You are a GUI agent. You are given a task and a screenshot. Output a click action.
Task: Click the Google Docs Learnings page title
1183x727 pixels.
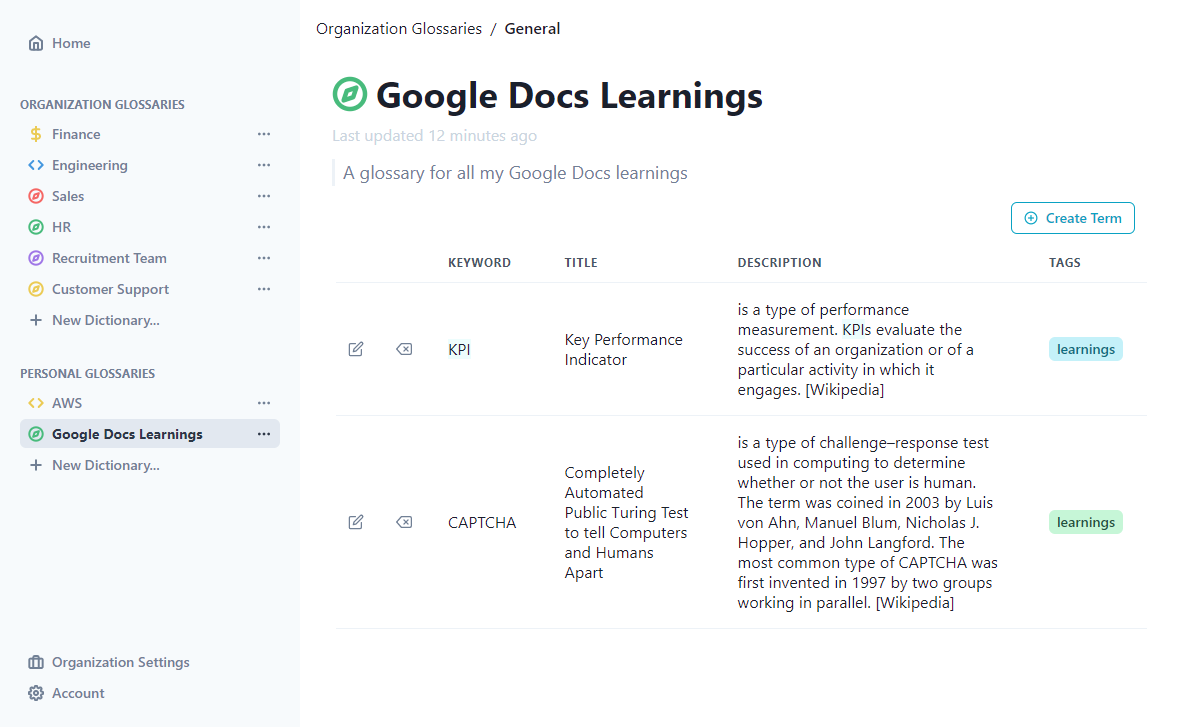(x=569, y=96)
